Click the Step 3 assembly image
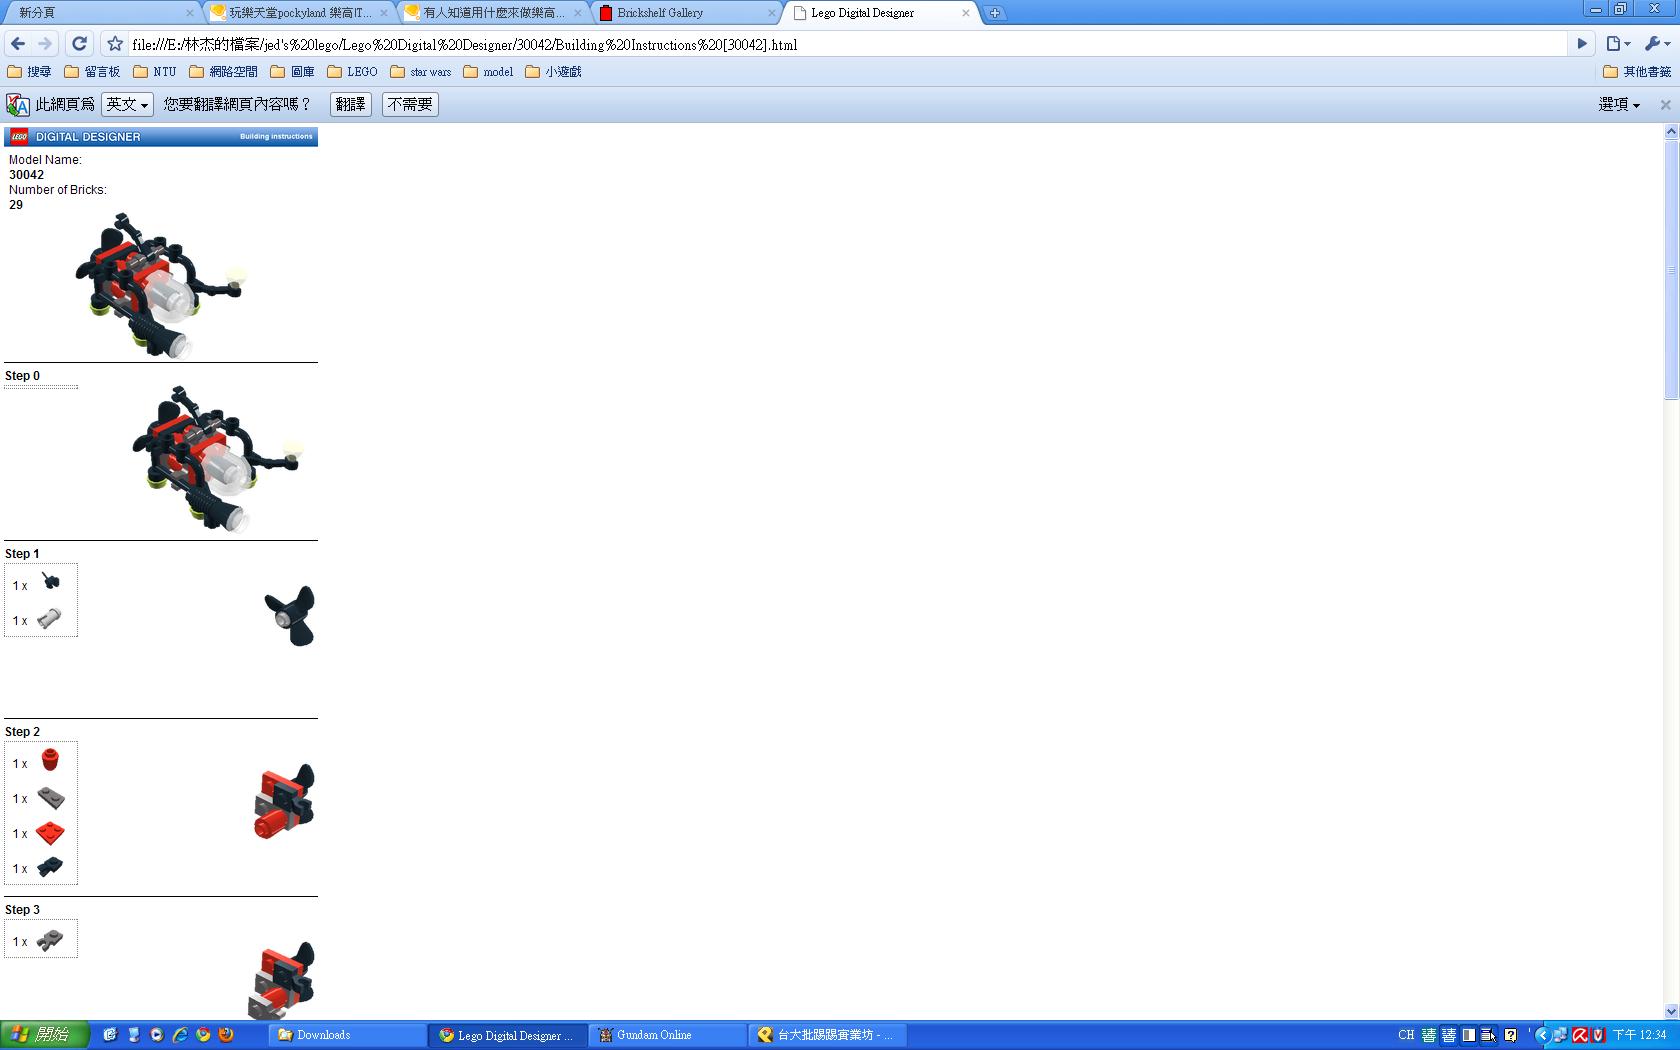Image resolution: width=1680 pixels, height=1050 pixels. [x=282, y=980]
